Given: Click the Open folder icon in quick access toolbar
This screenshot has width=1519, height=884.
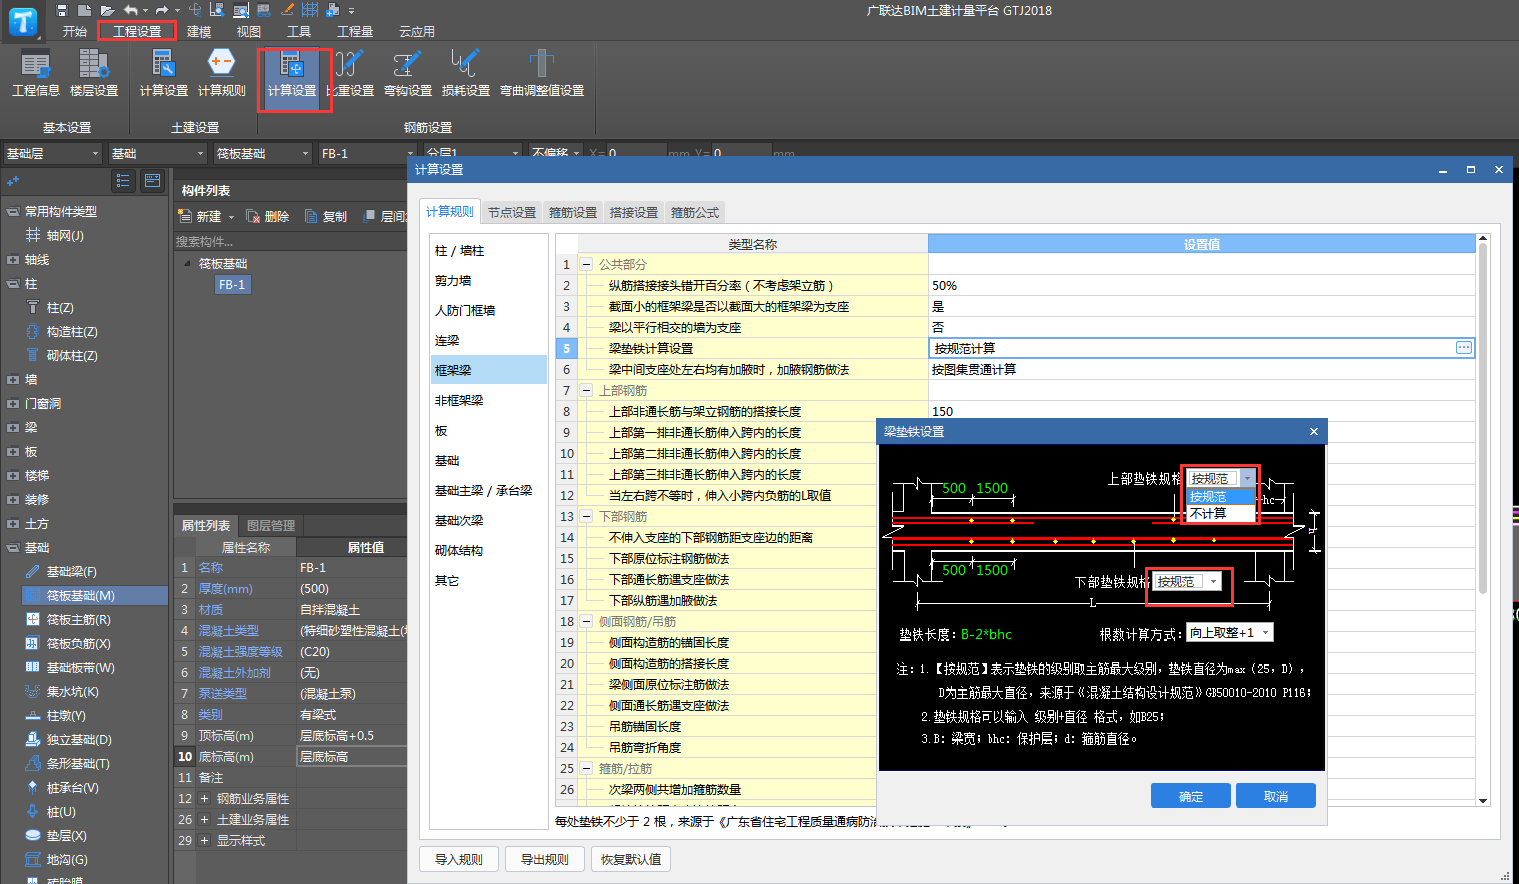Looking at the screenshot, I should click(107, 10).
